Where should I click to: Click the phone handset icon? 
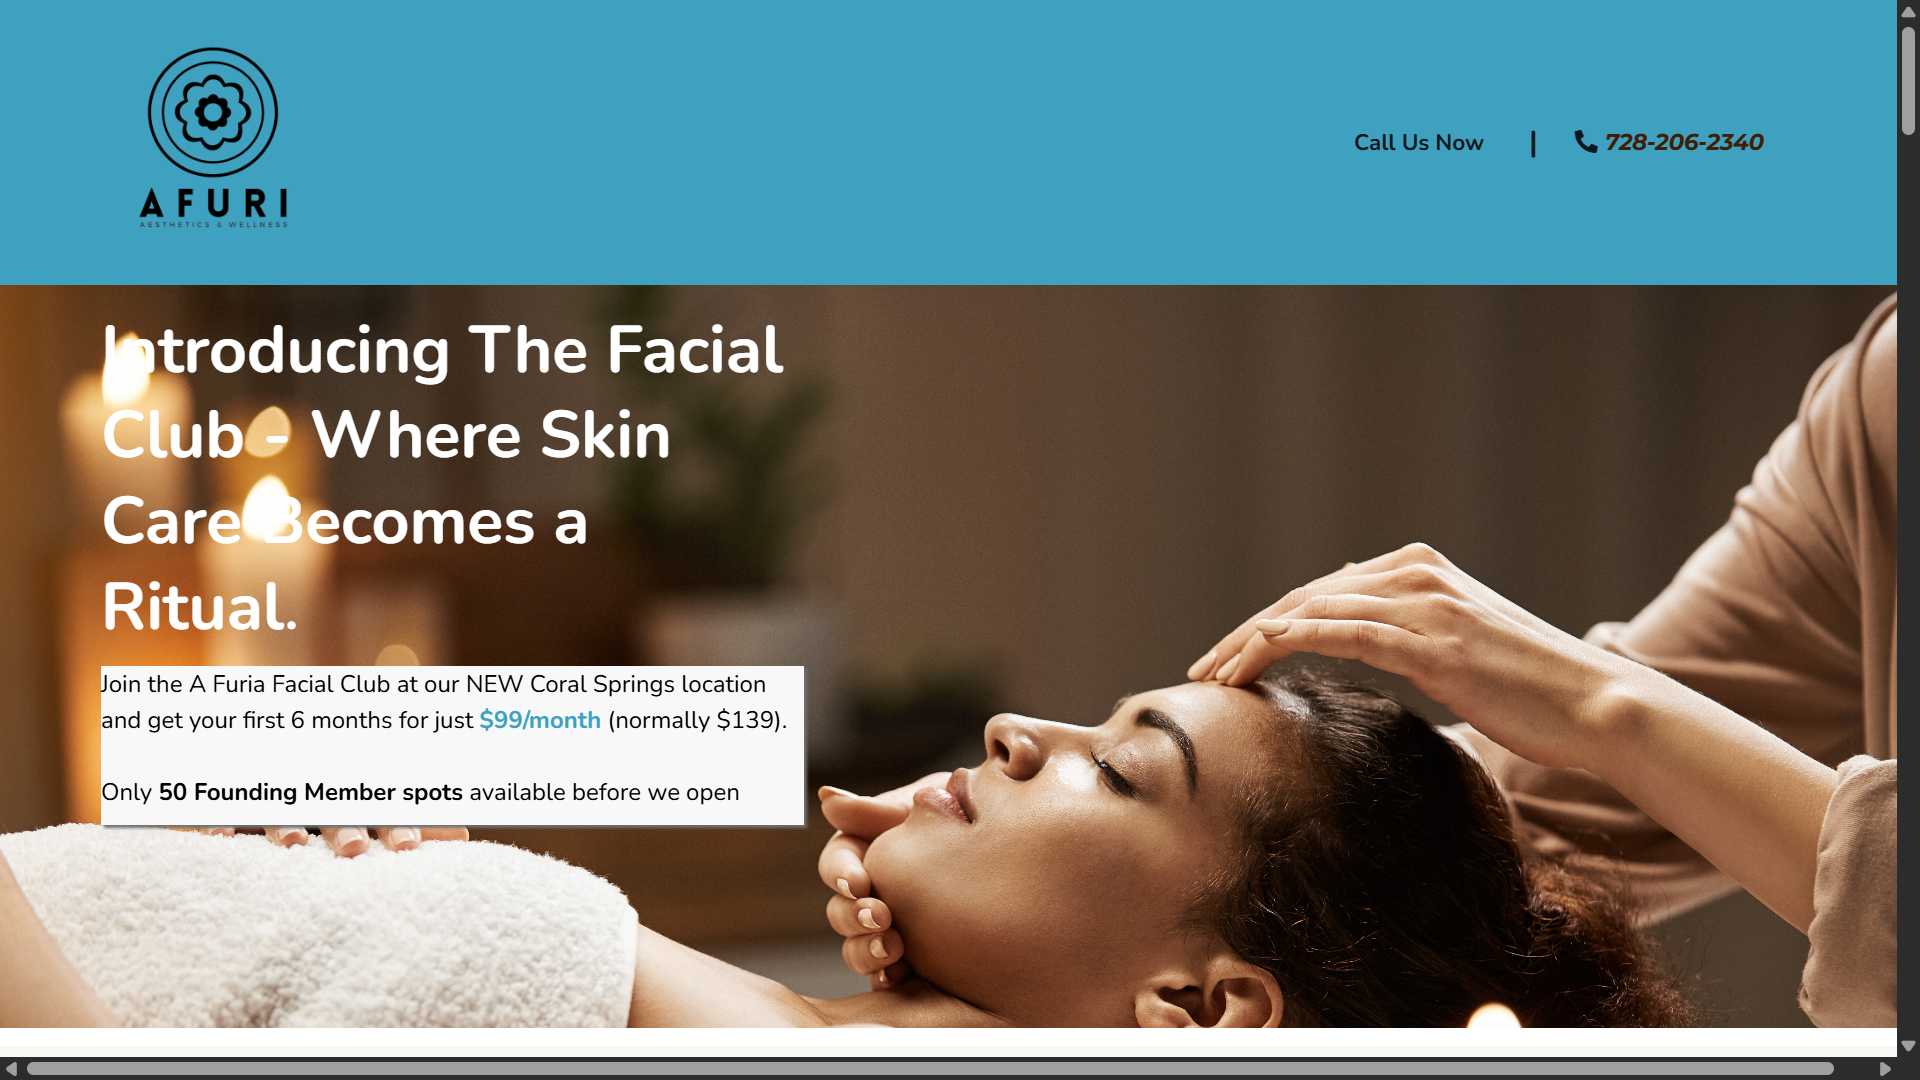coord(1586,141)
